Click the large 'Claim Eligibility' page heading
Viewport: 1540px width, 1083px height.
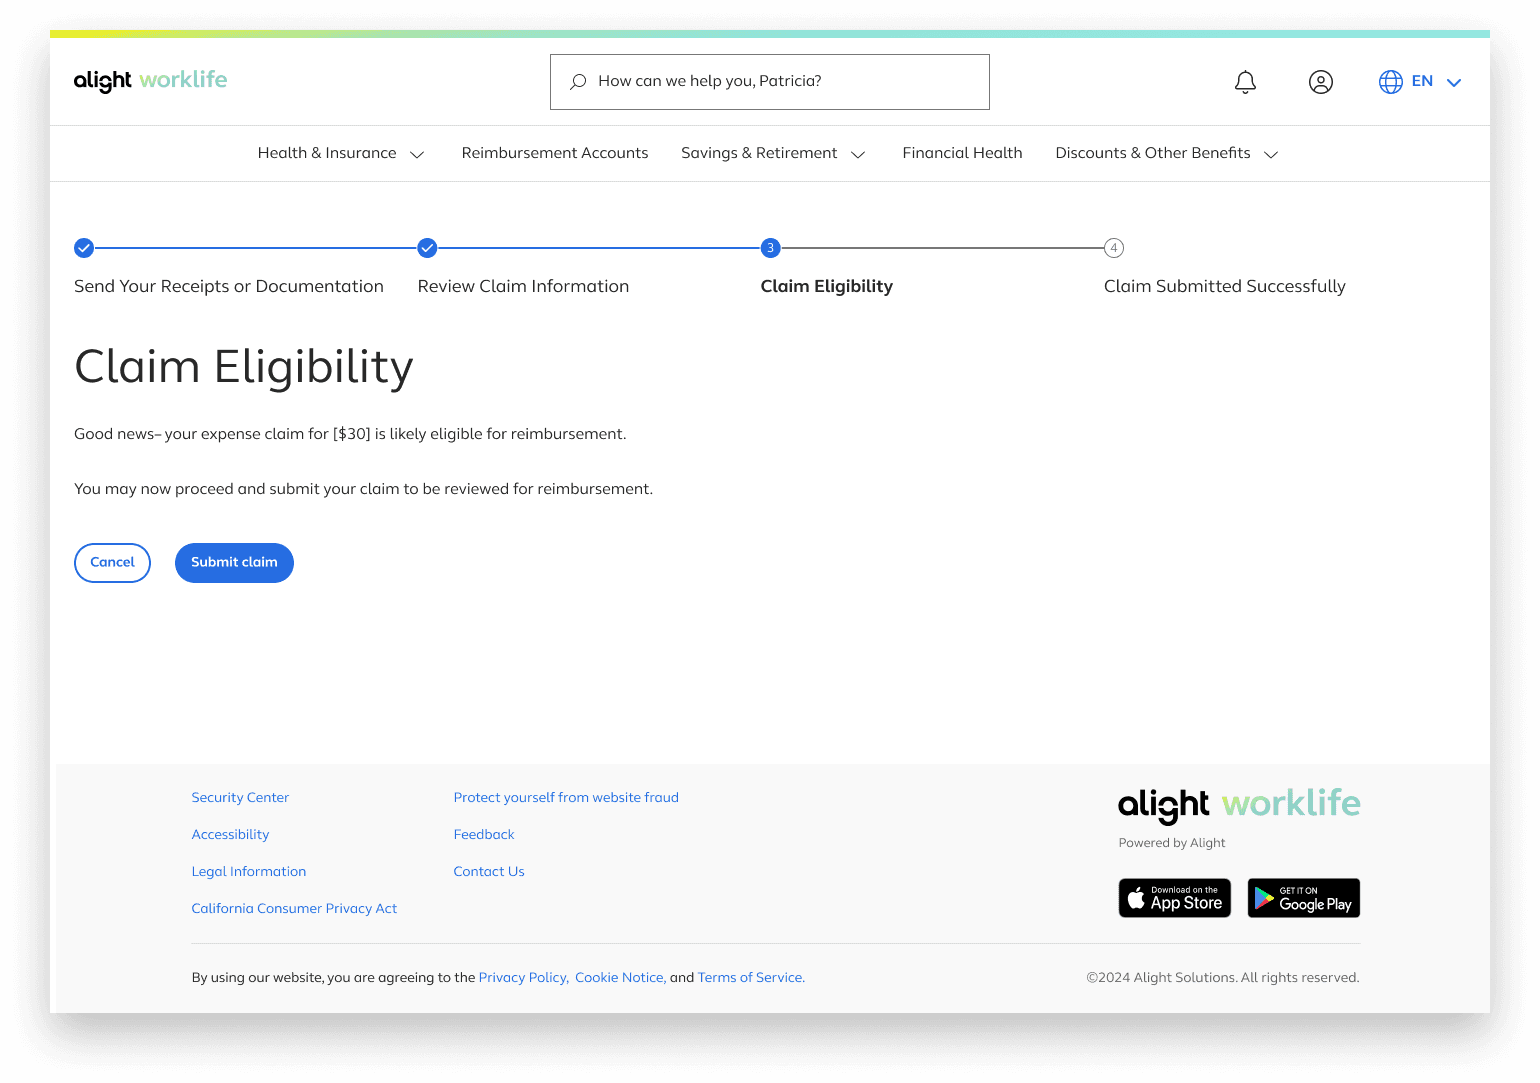click(244, 368)
